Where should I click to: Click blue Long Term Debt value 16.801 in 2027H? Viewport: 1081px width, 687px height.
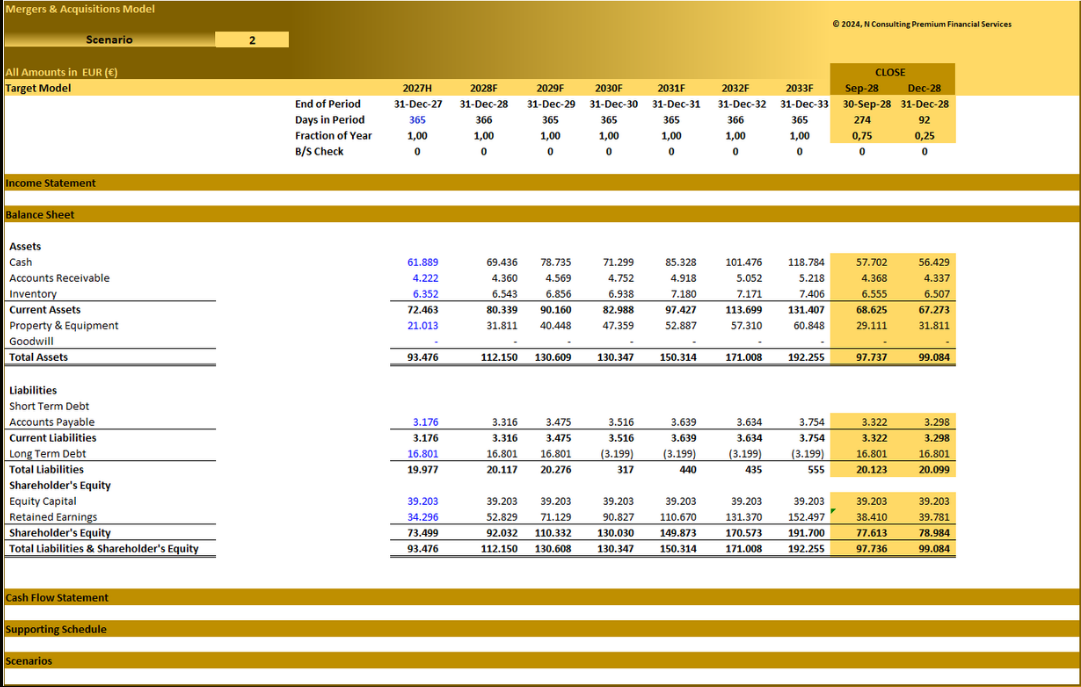coord(423,454)
